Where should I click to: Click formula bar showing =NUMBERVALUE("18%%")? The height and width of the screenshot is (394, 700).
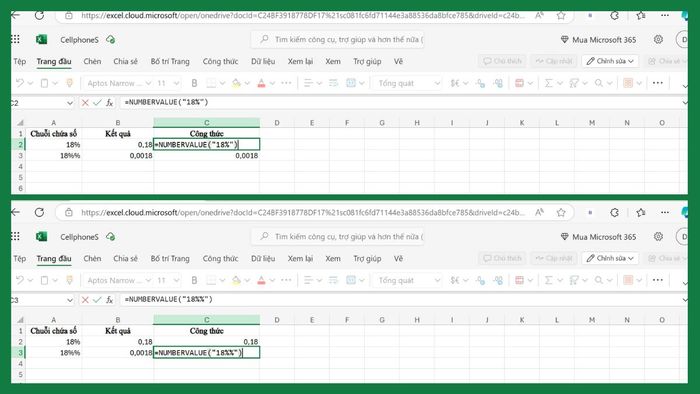[x=400, y=300]
